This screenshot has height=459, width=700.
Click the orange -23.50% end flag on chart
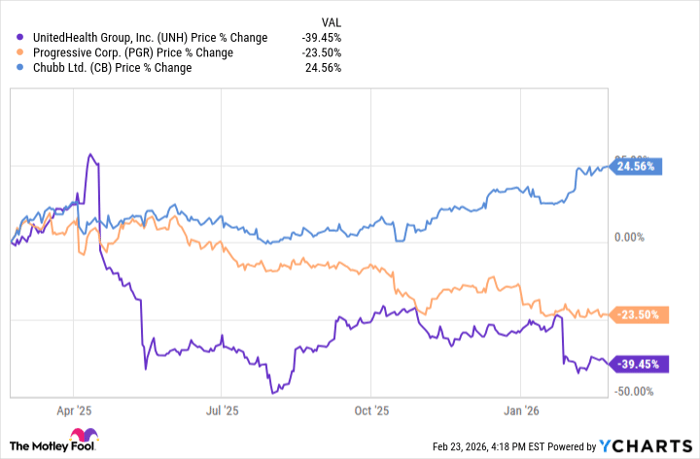635,313
